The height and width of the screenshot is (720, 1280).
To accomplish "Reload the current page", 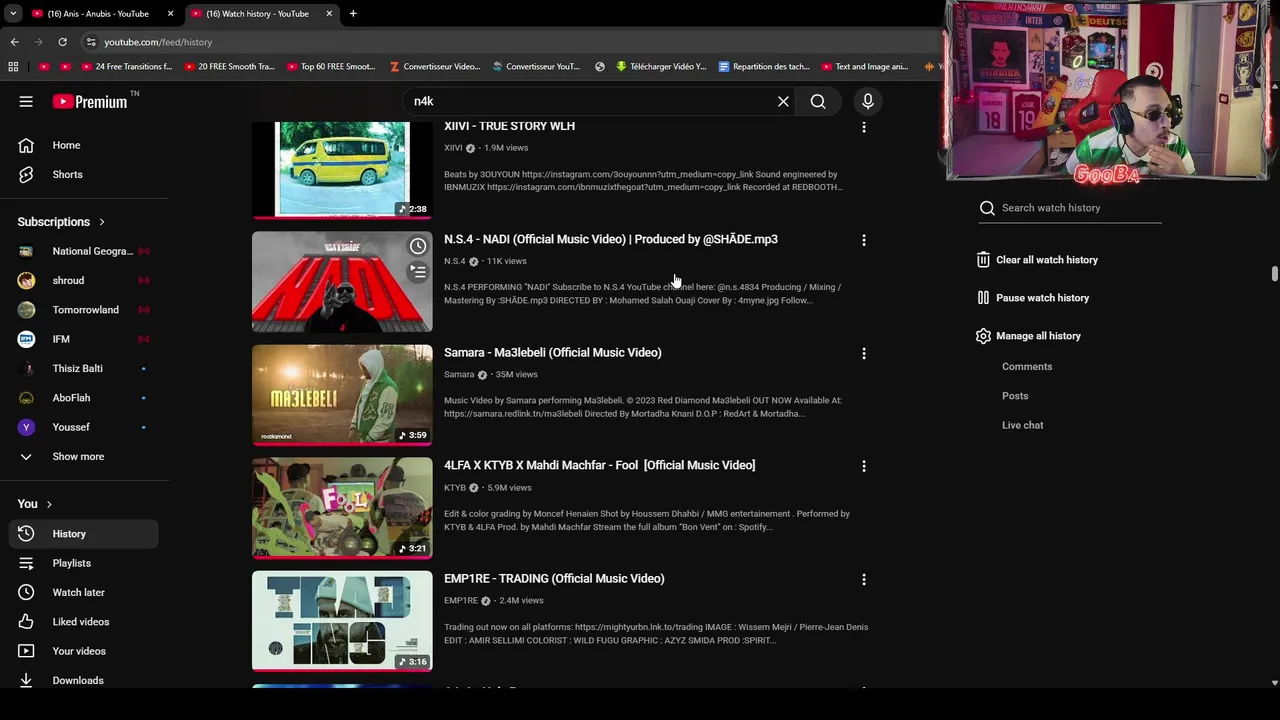I will [x=62, y=42].
